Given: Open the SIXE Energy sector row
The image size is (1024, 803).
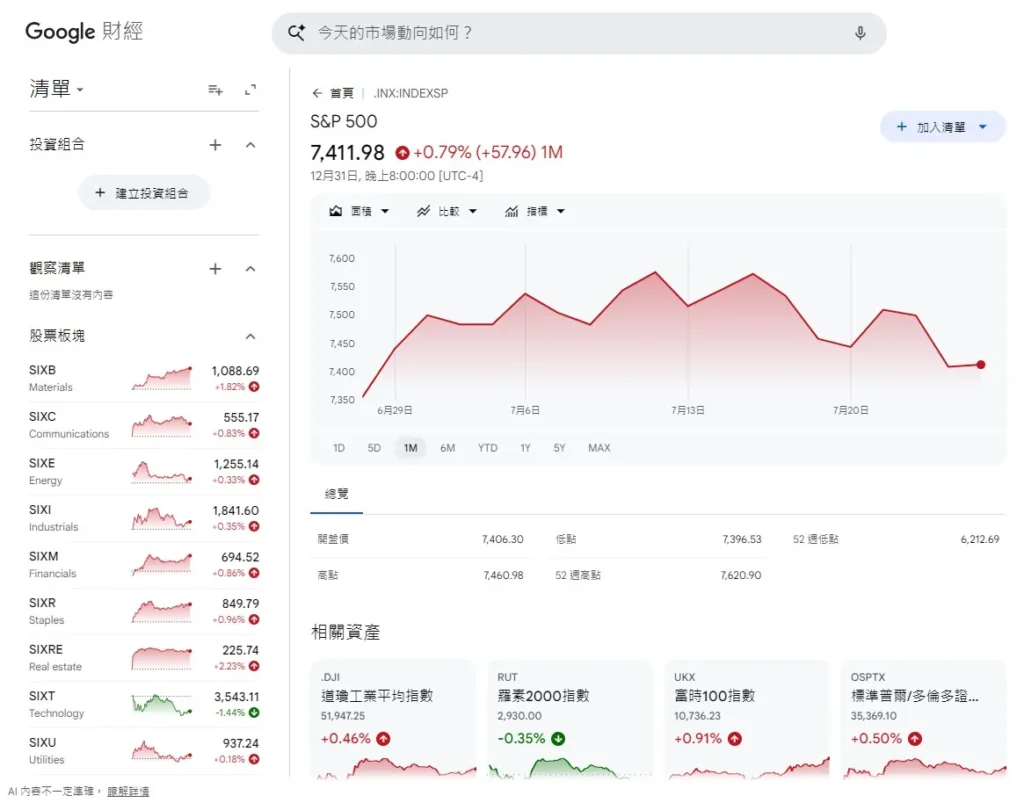Looking at the screenshot, I should (x=144, y=471).
